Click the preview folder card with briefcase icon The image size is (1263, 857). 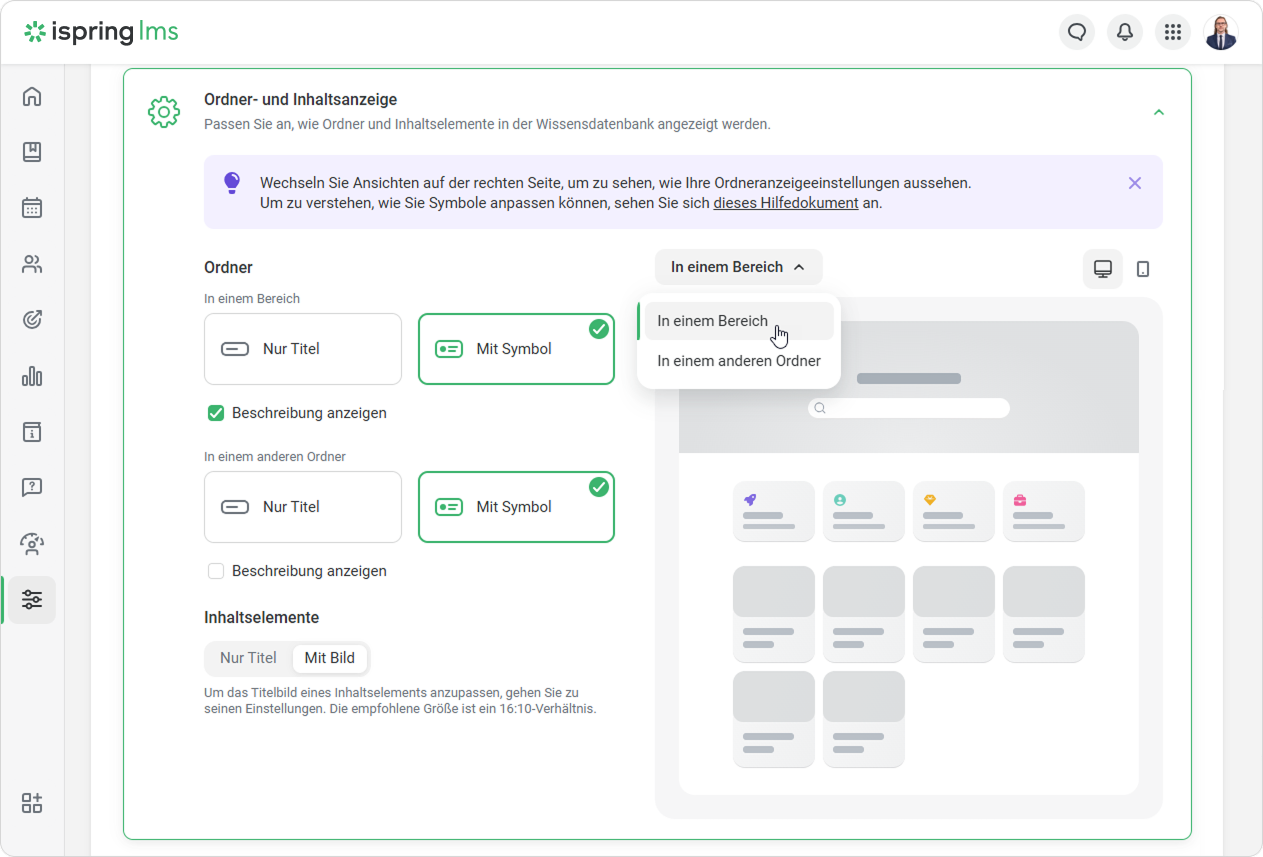[x=1044, y=512]
